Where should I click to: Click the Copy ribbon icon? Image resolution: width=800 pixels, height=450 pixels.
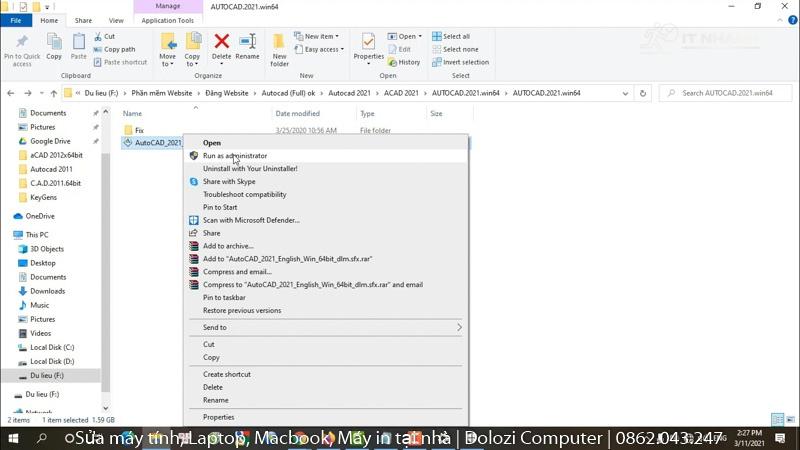coord(54,47)
